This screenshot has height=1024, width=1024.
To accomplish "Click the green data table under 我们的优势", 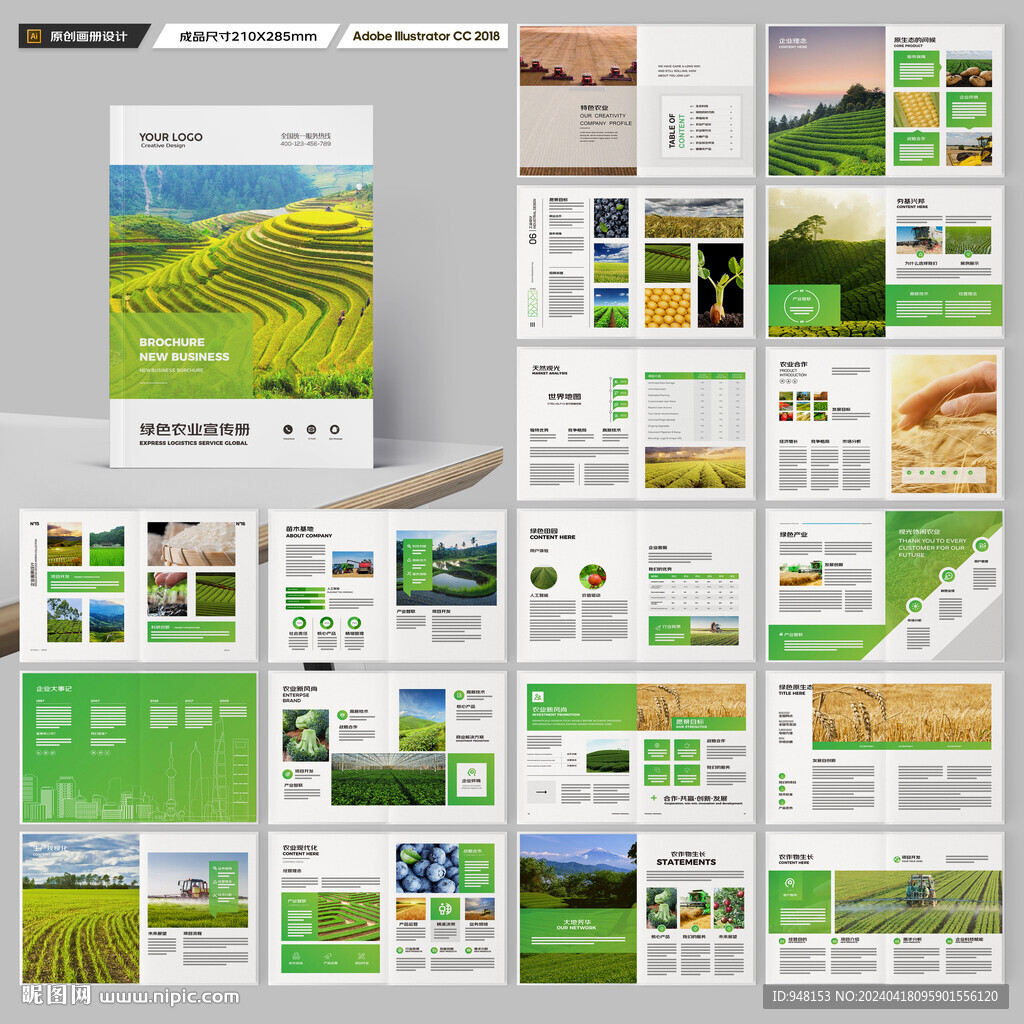I will tap(694, 592).
